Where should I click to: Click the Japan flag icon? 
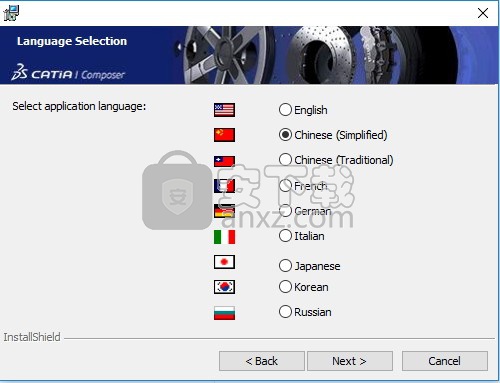(224, 262)
